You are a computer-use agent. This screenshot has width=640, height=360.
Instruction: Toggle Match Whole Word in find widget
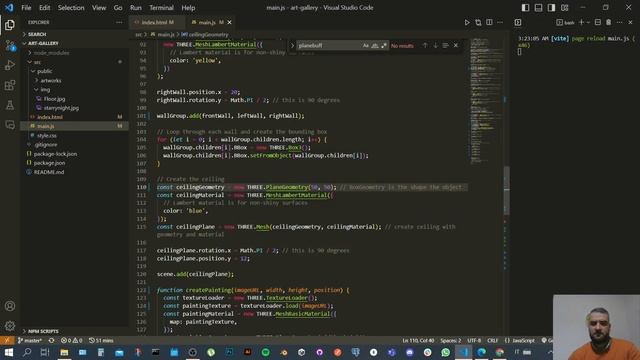375,46
